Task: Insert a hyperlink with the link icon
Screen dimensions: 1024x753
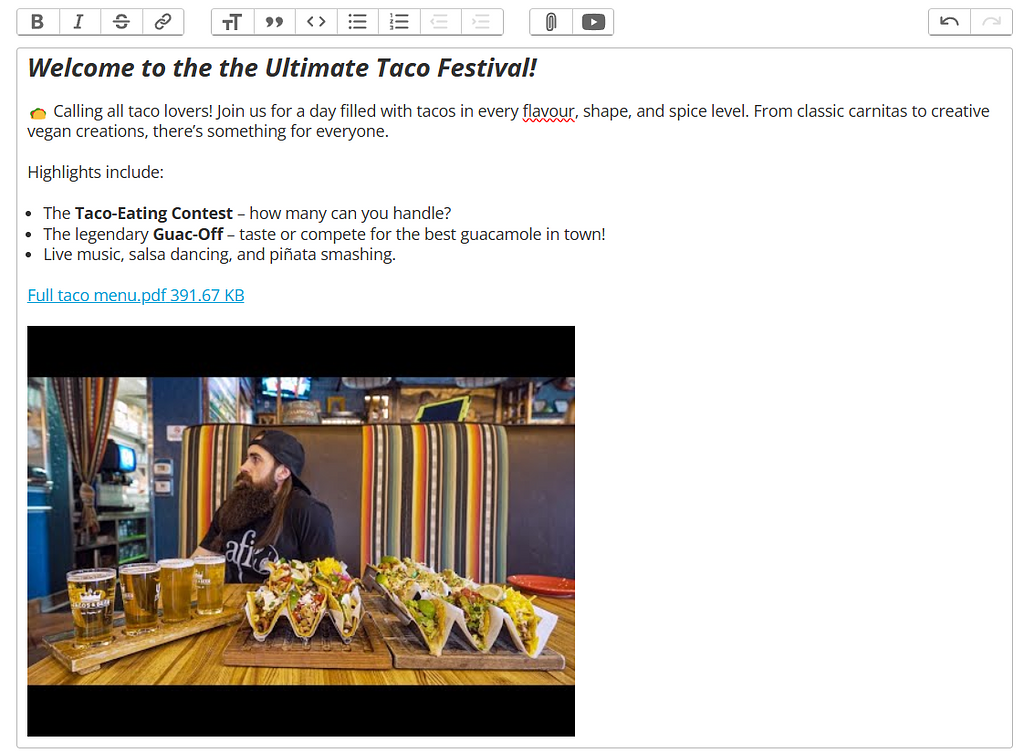Action: (x=163, y=22)
